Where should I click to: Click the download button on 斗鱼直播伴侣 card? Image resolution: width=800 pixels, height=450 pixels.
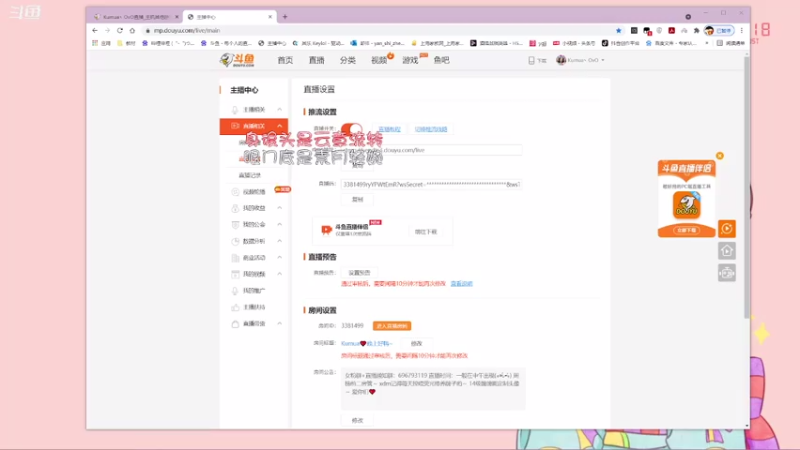pyautogui.click(x=426, y=232)
